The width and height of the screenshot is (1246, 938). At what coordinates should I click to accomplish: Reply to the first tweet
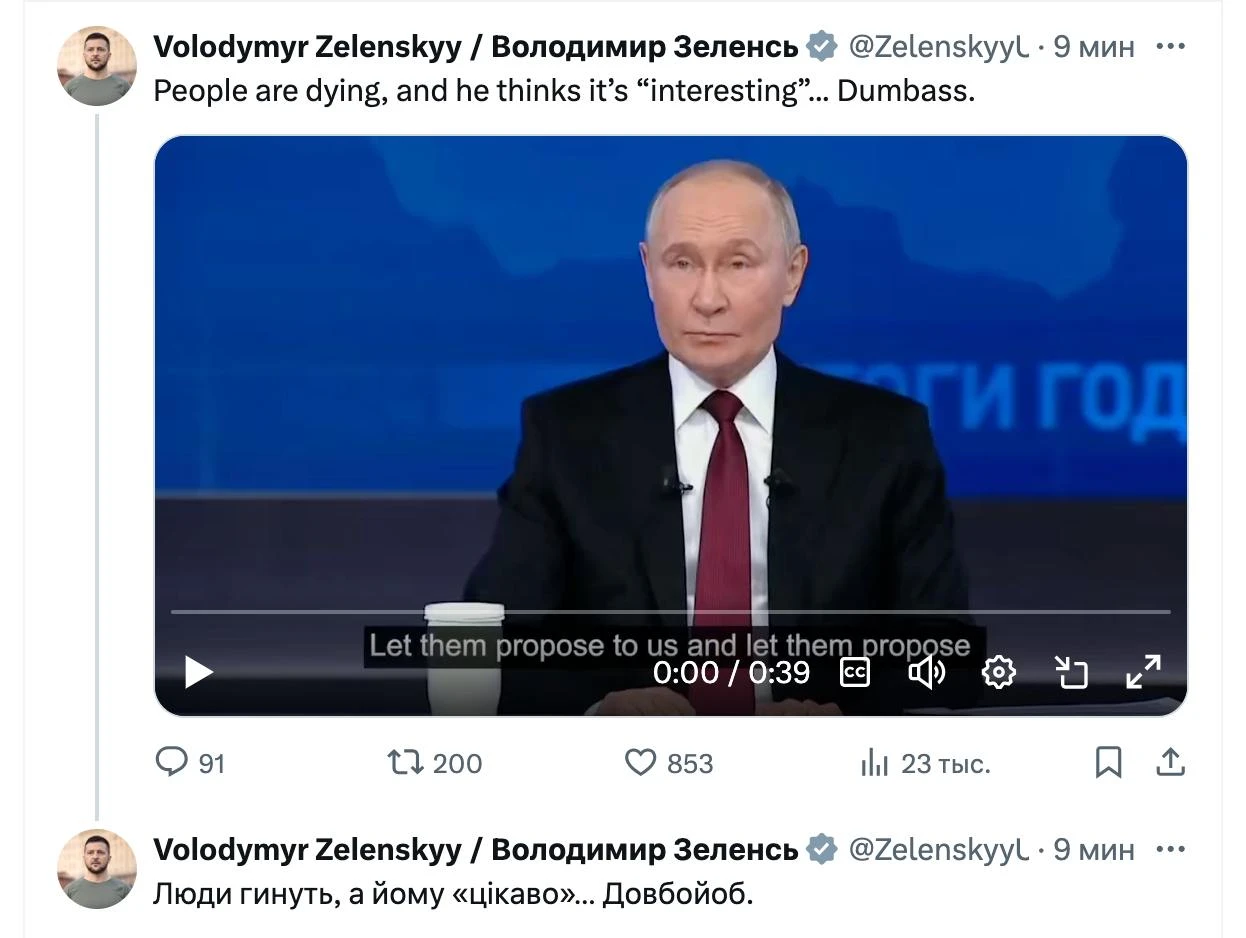click(x=173, y=763)
